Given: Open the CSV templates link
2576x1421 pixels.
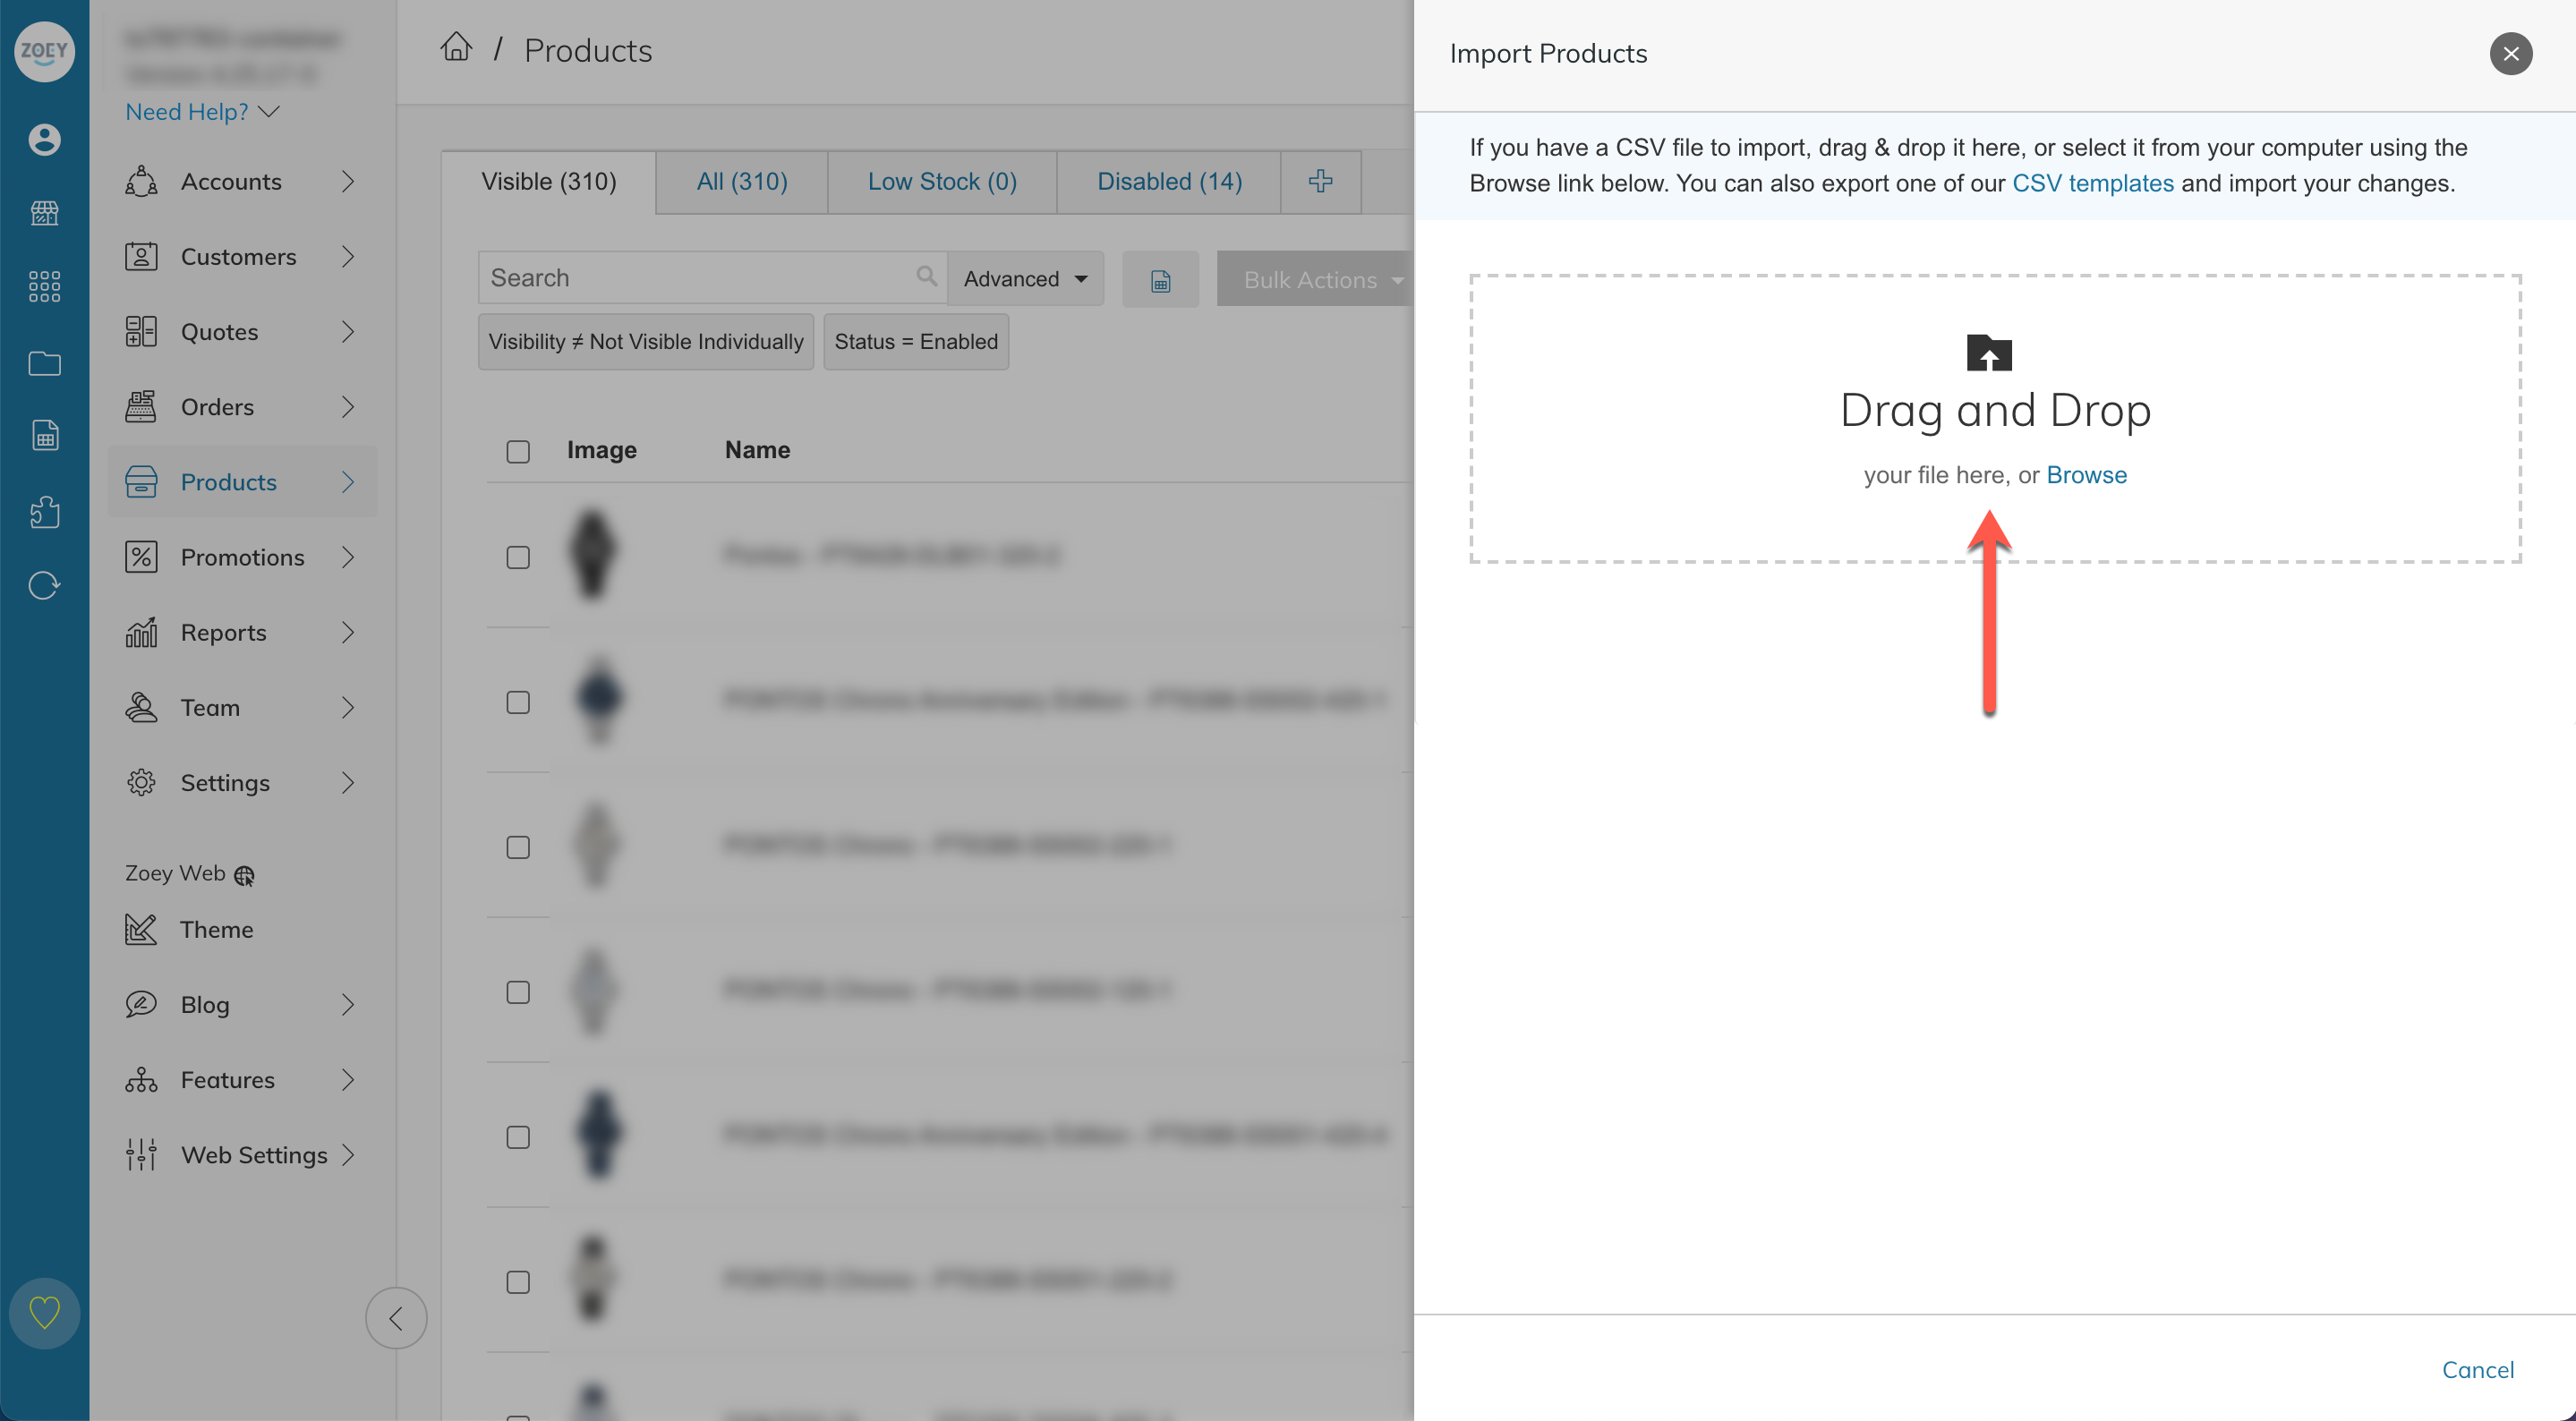Looking at the screenshot, I should [2092, 184].
